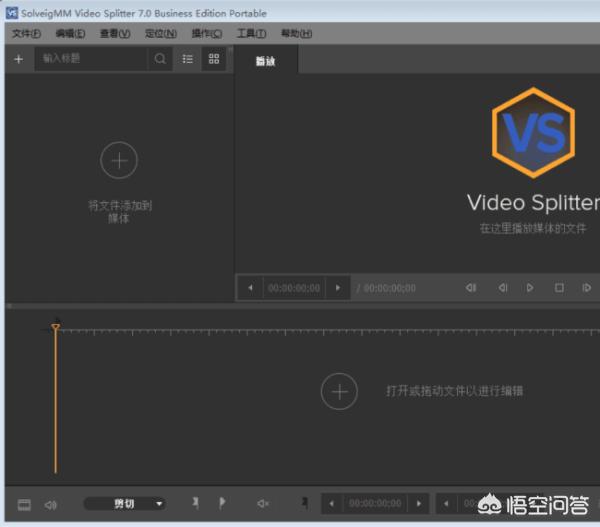Click the circle plus on the timeline
Image resolution: width=600 pixels, height=527 pixels.
pos(339,391)
